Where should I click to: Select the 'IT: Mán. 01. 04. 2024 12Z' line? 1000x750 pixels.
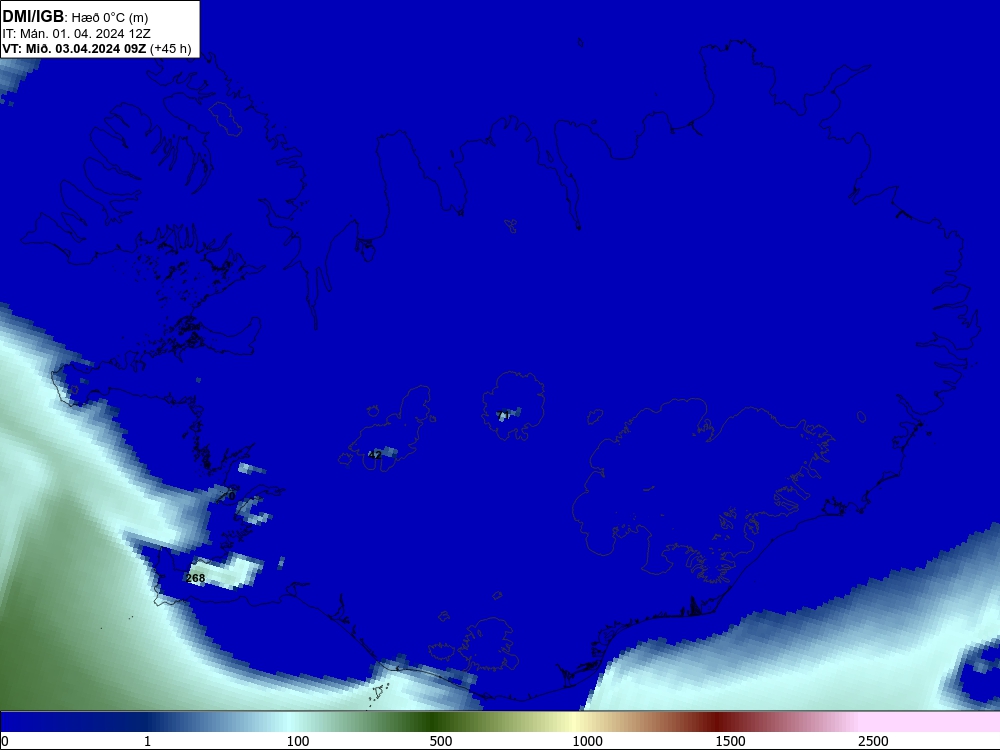77,34
